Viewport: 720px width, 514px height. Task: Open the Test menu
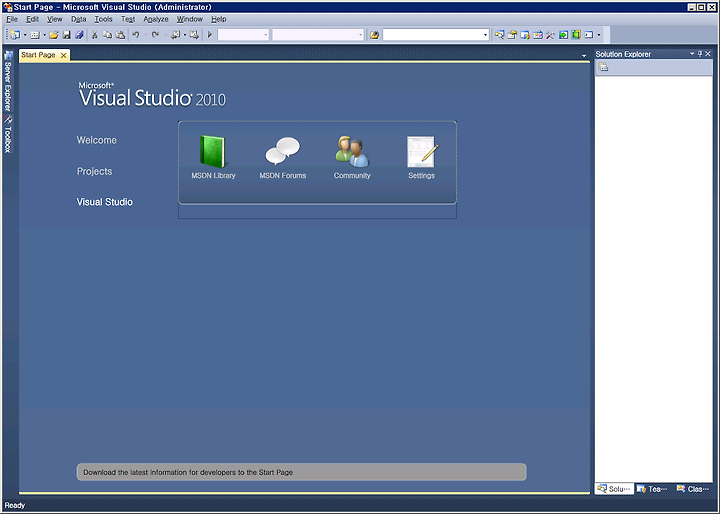point(128,19)
